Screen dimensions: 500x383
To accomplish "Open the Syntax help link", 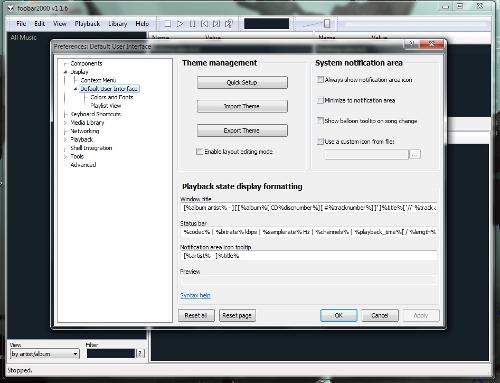I will pos(195,295).
